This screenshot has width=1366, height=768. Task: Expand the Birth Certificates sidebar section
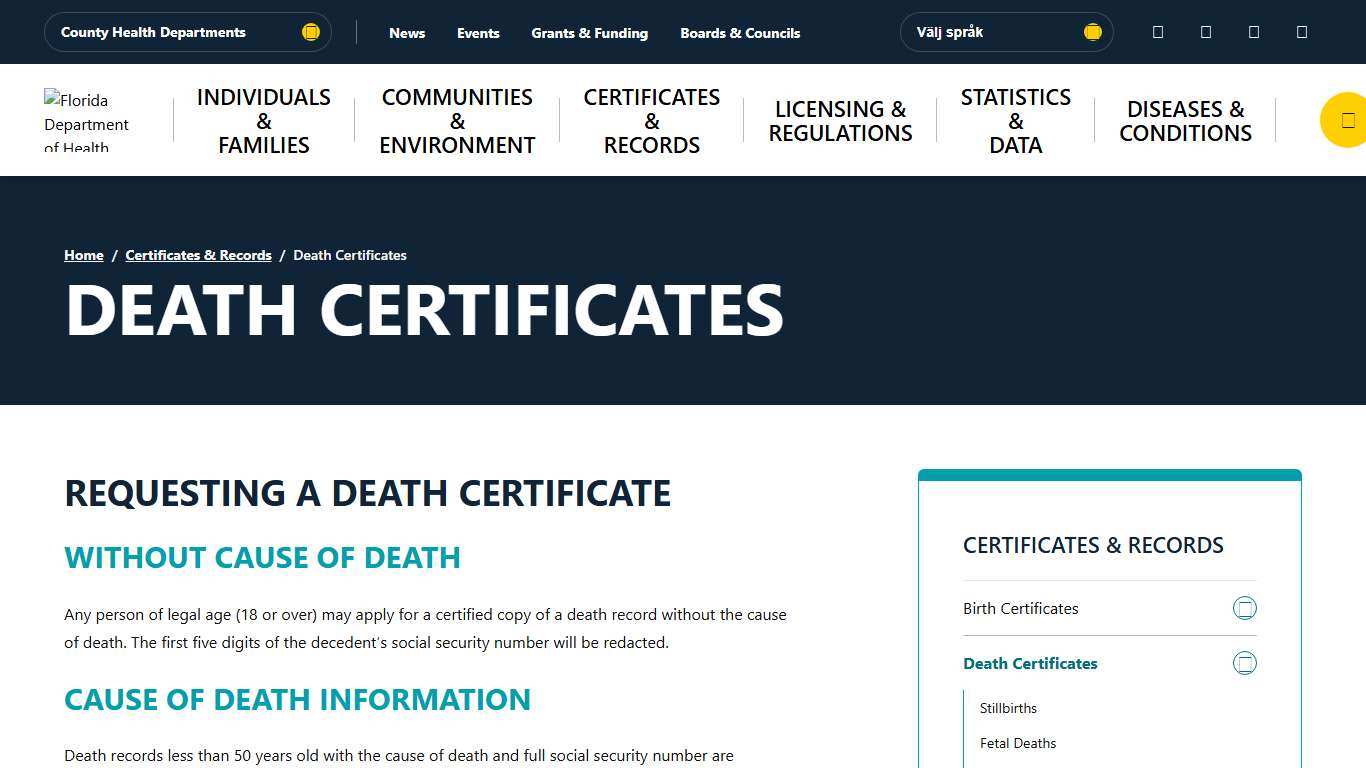(x=1245, y=607)
